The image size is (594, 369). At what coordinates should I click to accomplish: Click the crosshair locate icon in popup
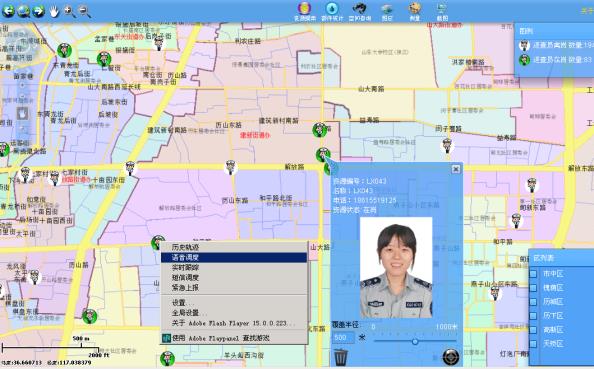coord(451,356)
